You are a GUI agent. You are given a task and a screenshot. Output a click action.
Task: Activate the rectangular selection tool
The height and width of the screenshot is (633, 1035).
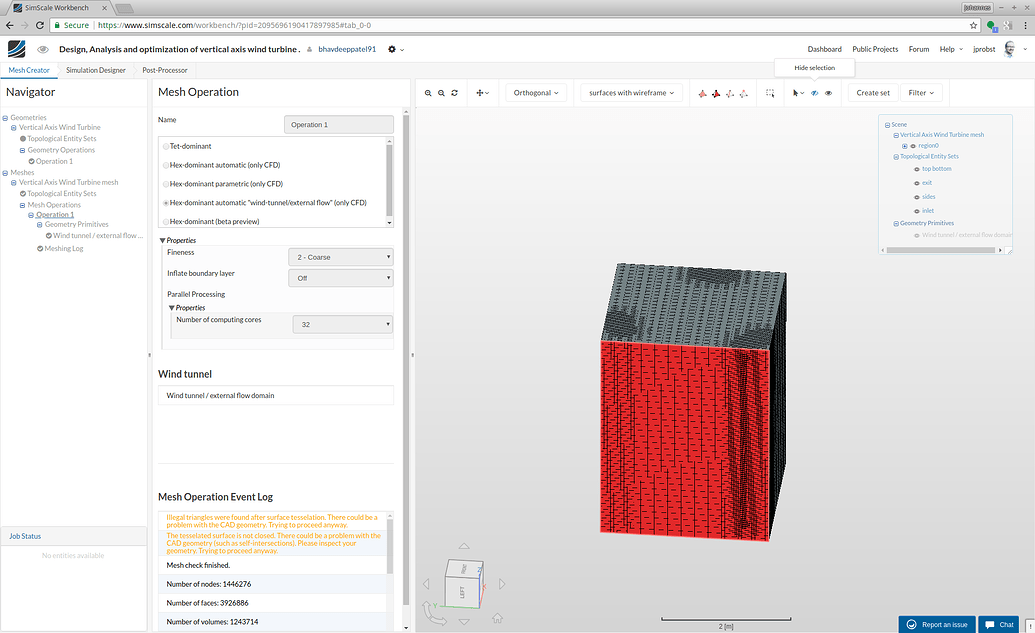tap(770, 92)
